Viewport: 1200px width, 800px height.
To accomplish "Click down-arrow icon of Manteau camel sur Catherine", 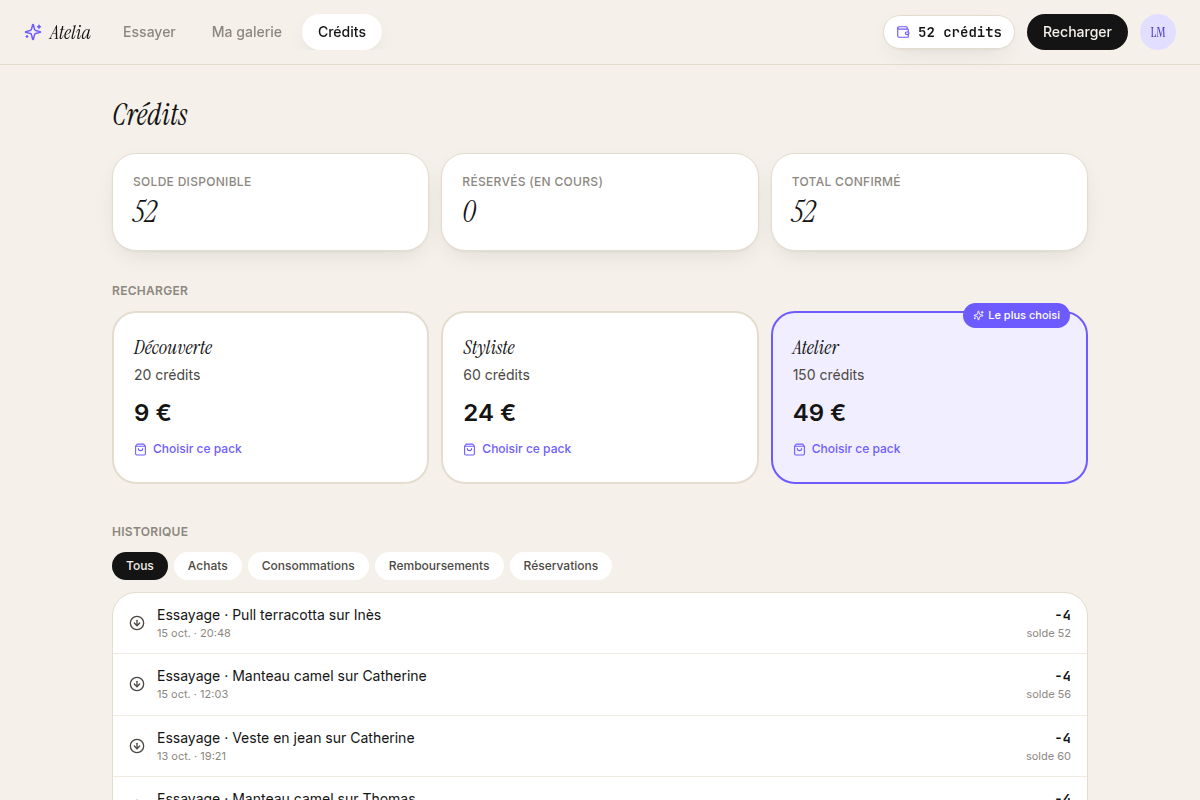I will tap(137, 684).
